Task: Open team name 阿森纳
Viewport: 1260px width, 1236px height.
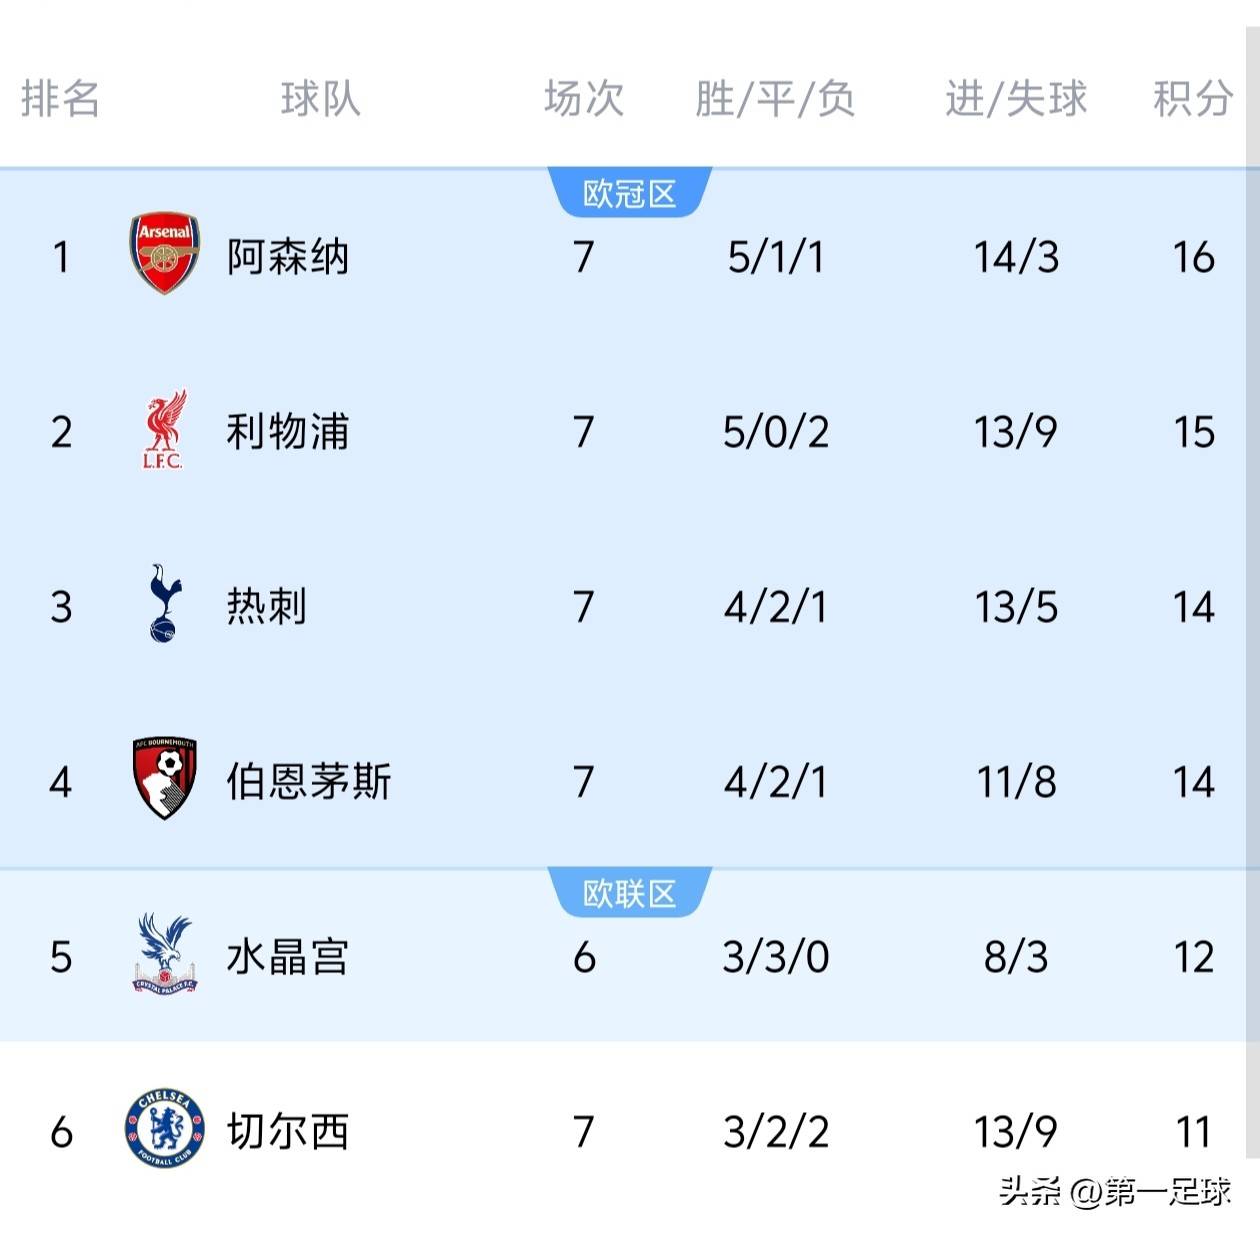Action: 287,257
